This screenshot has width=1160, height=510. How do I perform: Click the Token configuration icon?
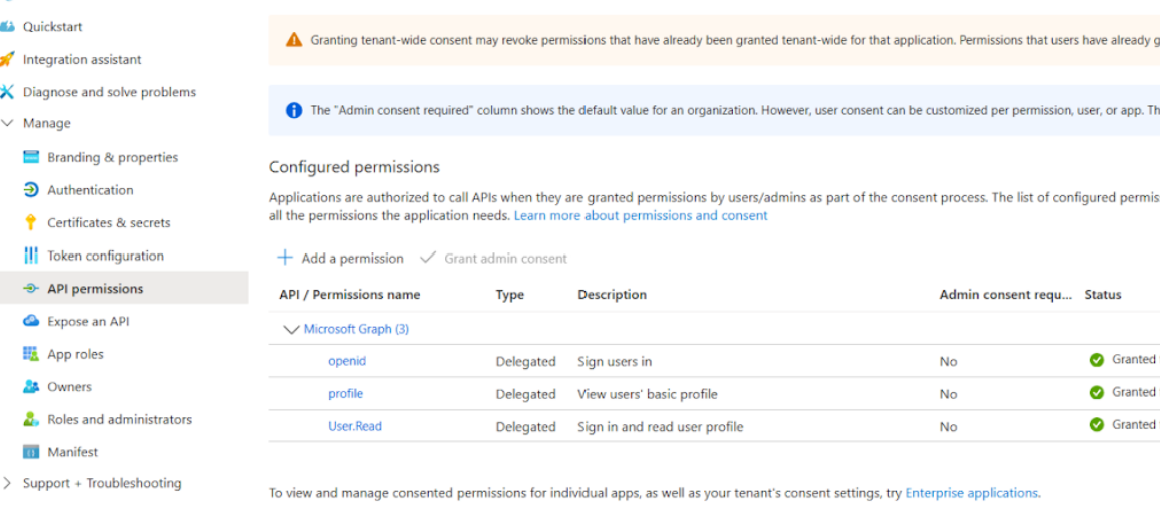pyautogui.click(x=31, y=256)
